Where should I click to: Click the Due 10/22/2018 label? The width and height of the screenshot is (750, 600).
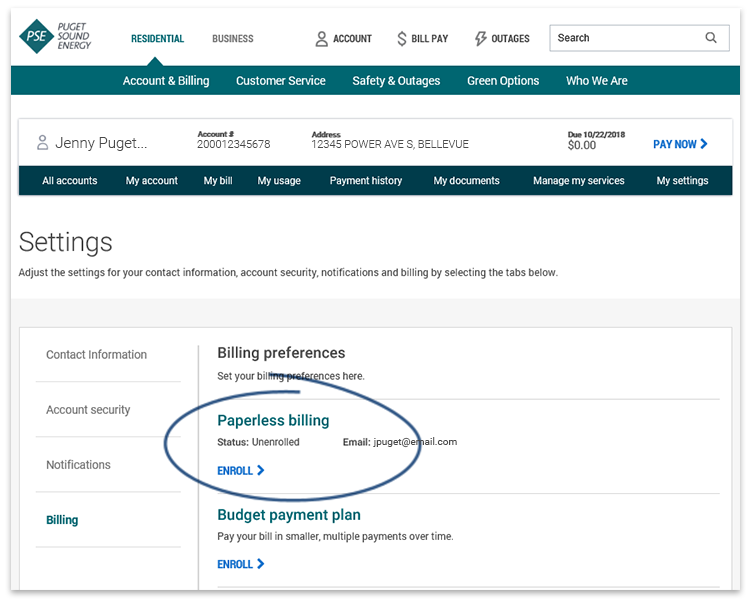click(596, 134)
